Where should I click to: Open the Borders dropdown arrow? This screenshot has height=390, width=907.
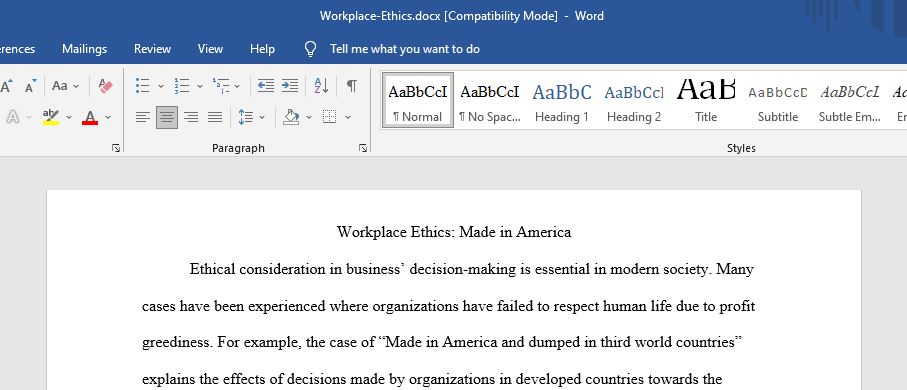coord(348,117)
